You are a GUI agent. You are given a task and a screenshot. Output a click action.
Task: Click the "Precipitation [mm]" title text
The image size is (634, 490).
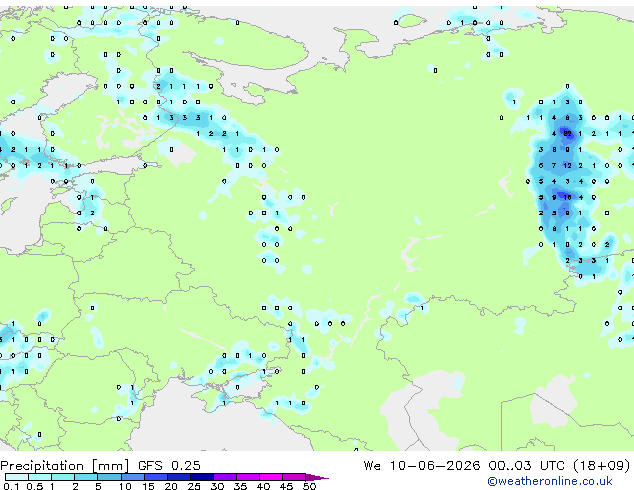click(x=65, y=466)
